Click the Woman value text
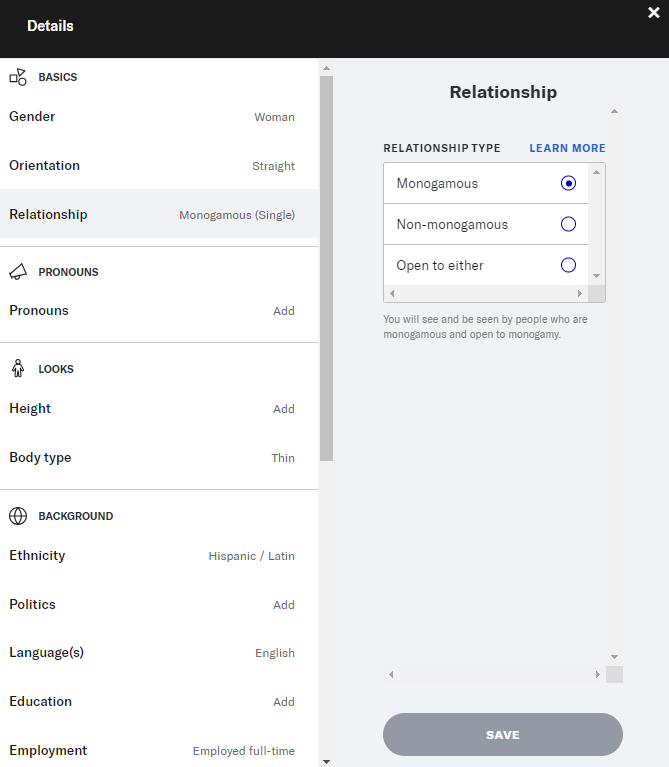This screenshot has height=767, width=669. tap(274, 117)
